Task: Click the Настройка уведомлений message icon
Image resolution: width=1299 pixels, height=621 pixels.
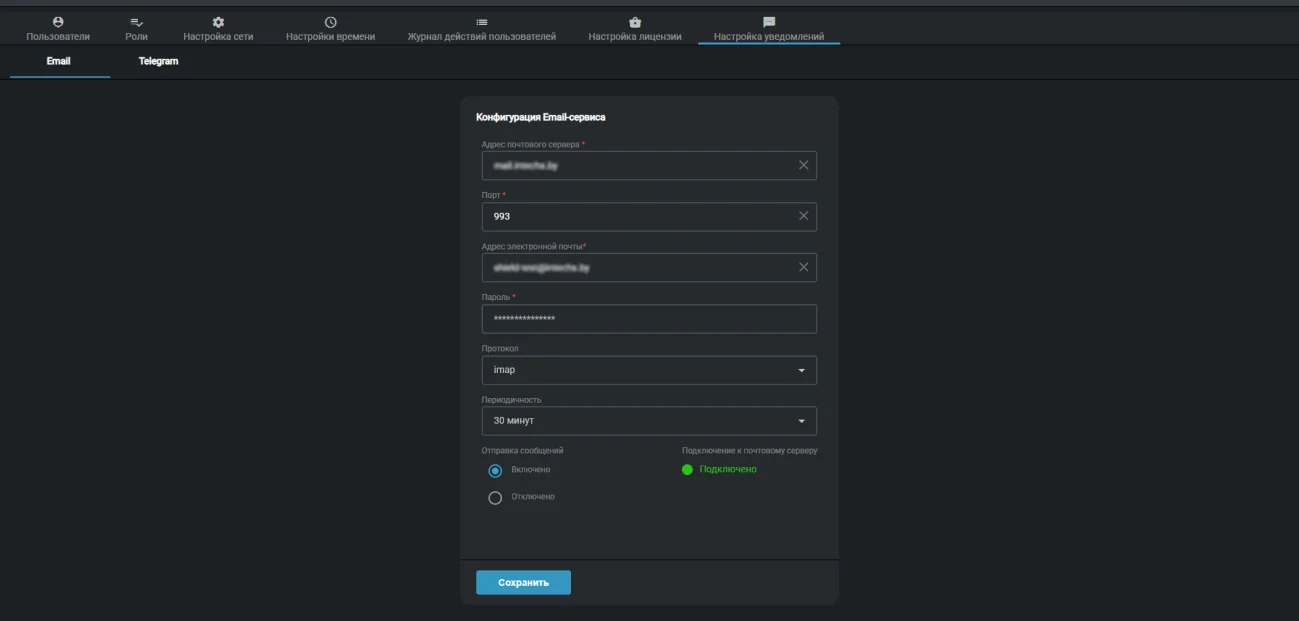Action: point(769,22)
